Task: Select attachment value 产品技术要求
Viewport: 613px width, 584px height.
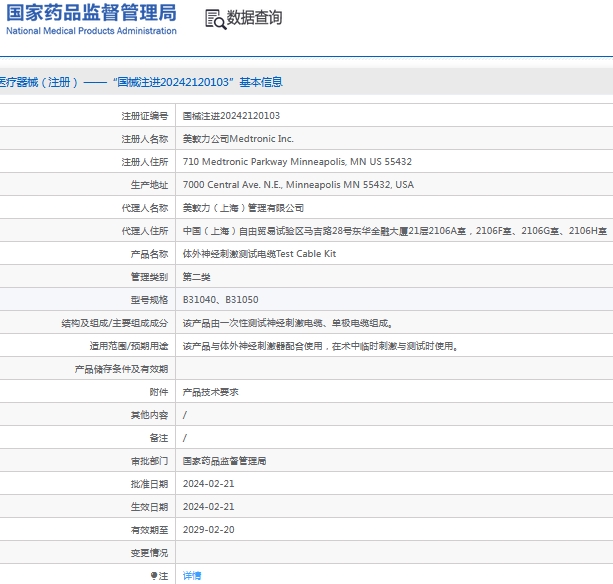Action: pyautogui.click(x=210, y=392)
